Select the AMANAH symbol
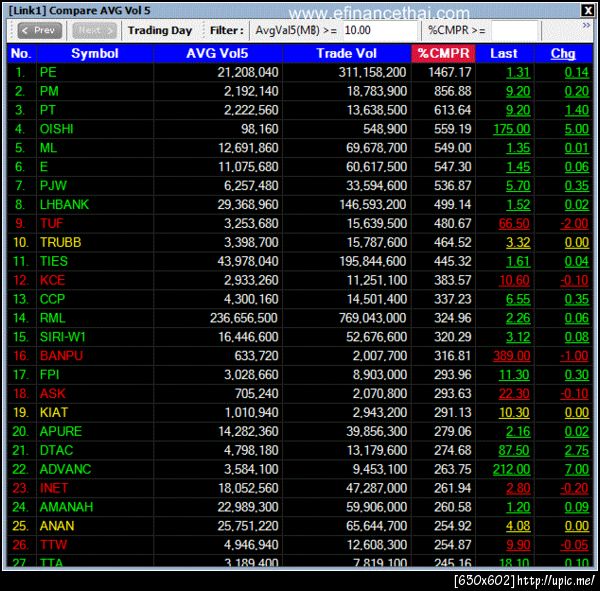 (x=67, y=507)
